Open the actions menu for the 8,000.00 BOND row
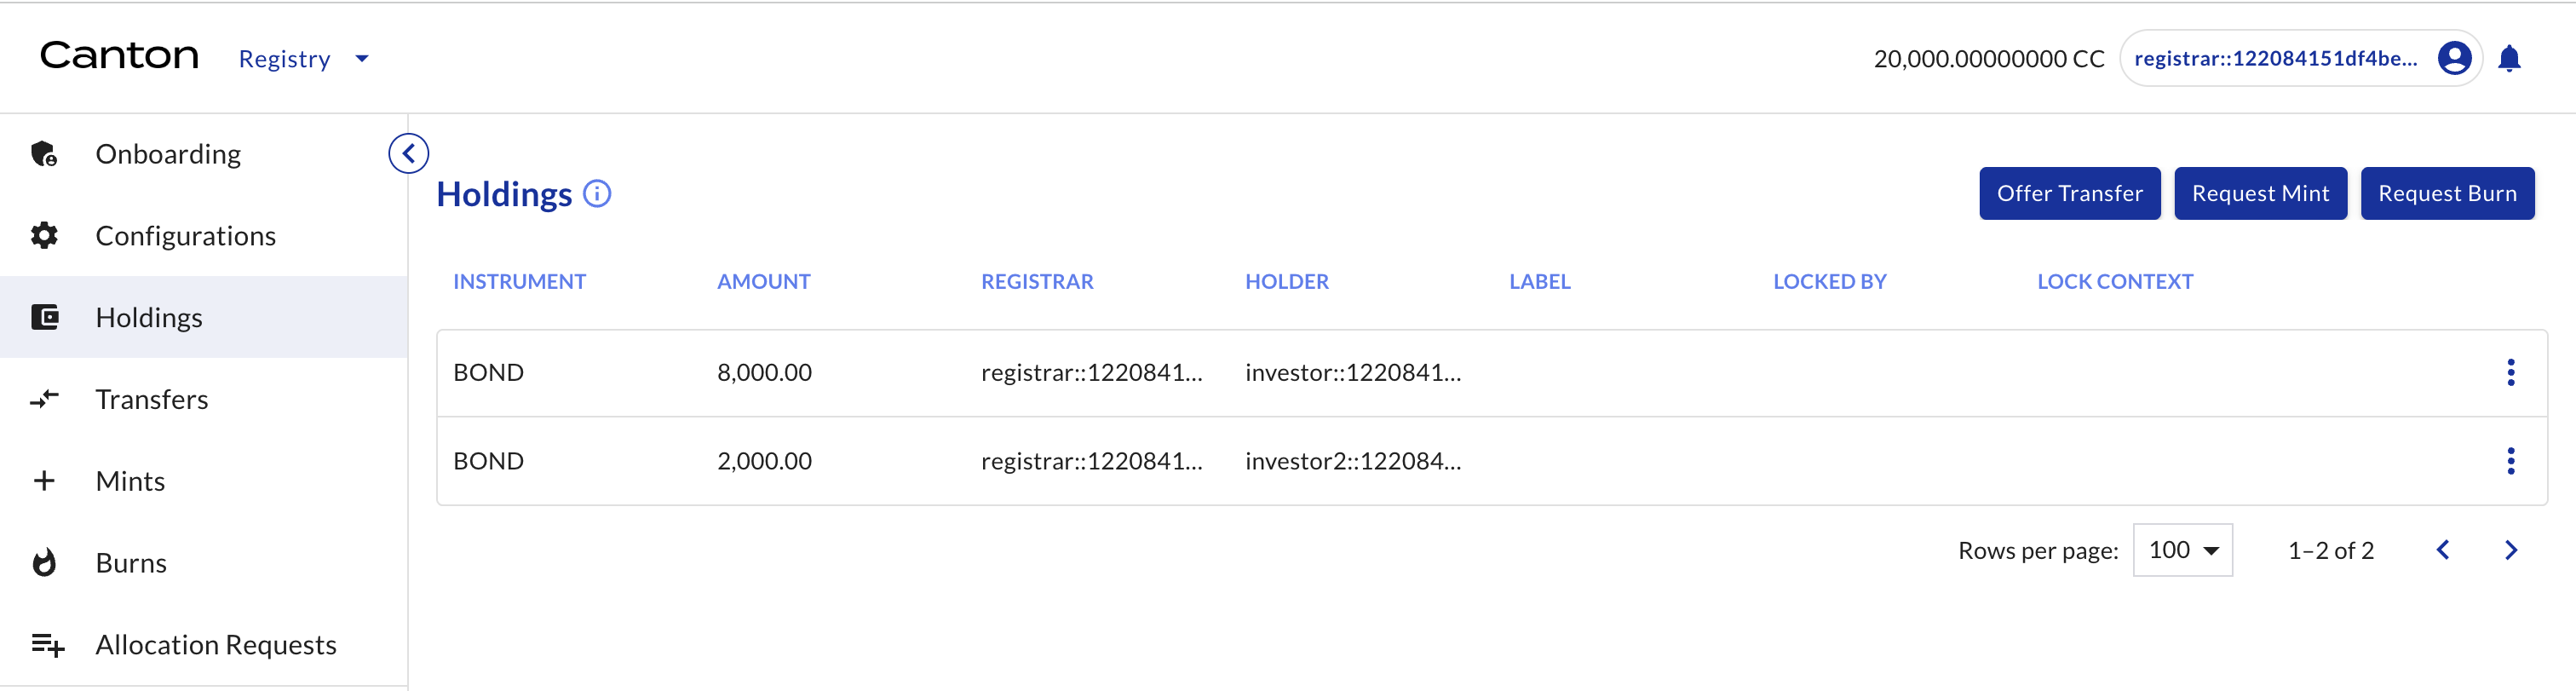 tap(2511, 372)
